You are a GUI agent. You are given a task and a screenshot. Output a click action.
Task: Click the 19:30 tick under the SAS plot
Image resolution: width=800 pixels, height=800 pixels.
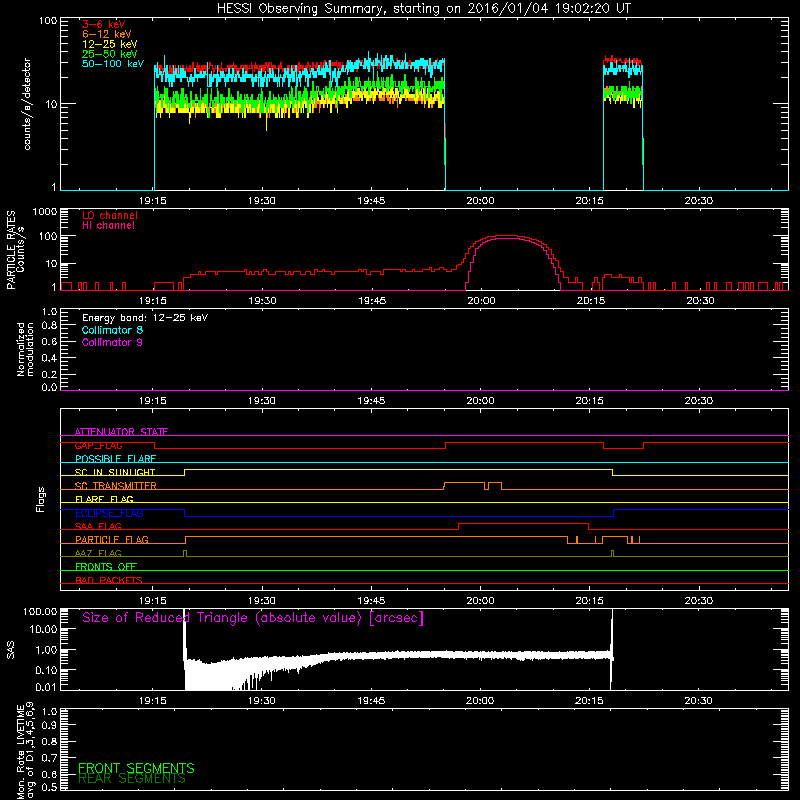tap(262, 701)
